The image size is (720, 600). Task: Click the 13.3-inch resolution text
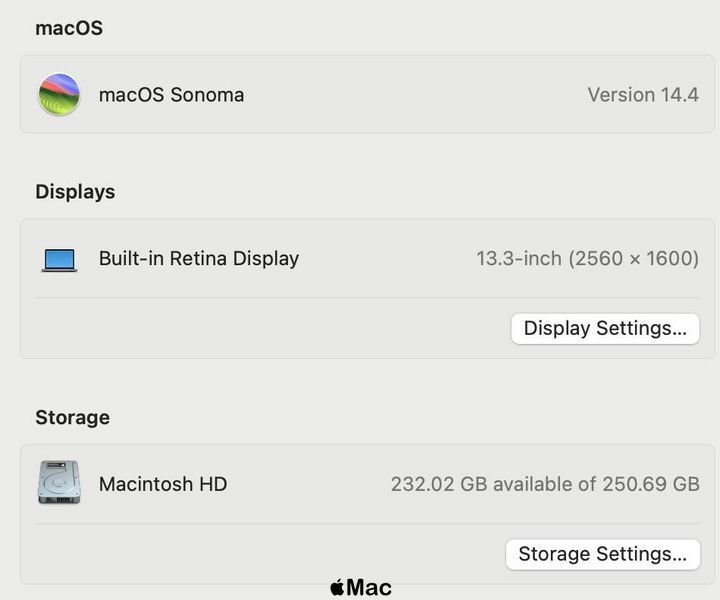pos(587,258)
